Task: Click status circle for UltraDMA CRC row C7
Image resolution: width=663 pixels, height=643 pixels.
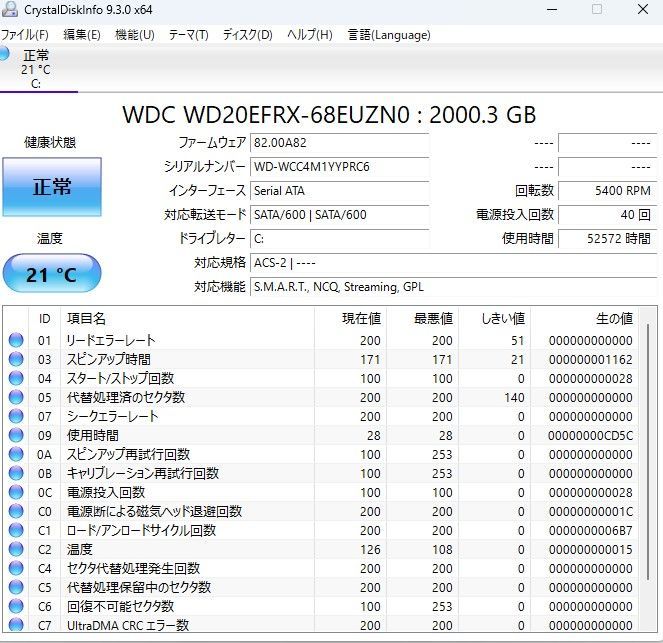Action: pos(16,625)
